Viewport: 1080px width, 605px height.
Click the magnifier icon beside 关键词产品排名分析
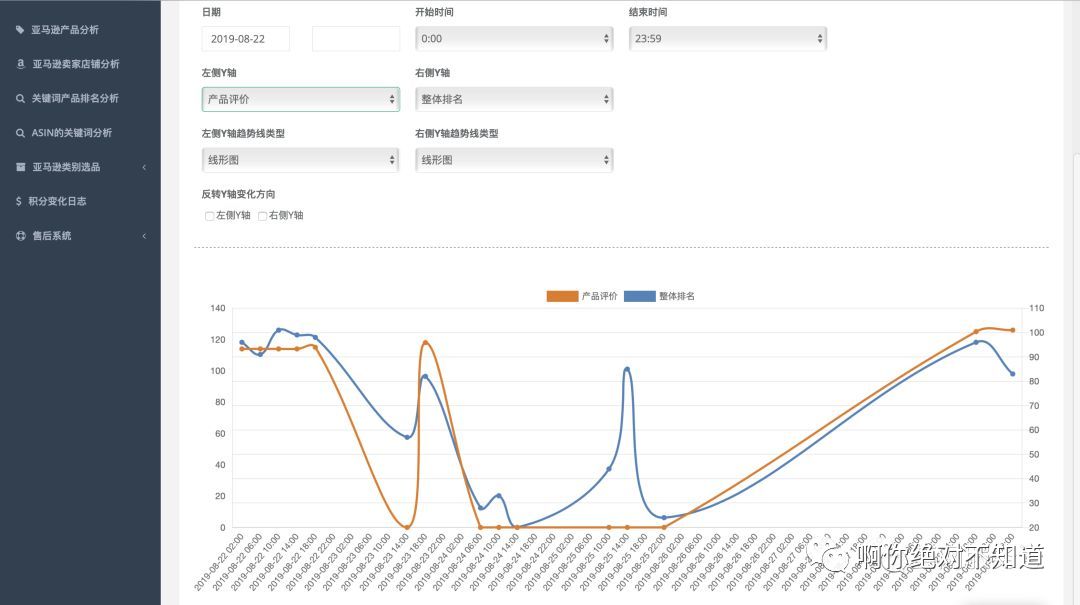coord(20,98)
